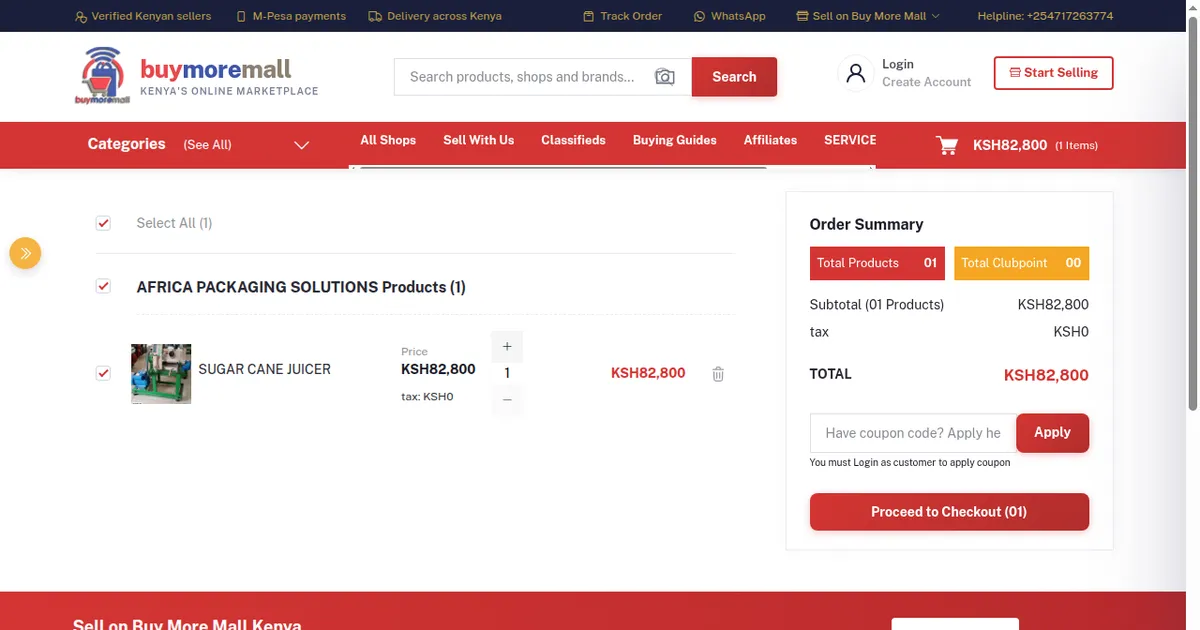Go to Classifieds menu item
The image size is (1200, 630).
573,140
